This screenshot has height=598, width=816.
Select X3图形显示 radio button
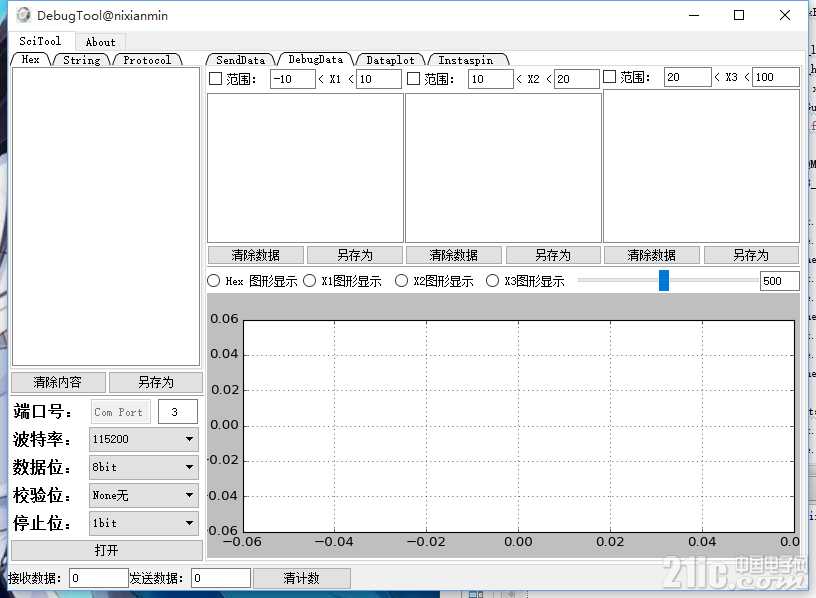(x=492, y=281)
